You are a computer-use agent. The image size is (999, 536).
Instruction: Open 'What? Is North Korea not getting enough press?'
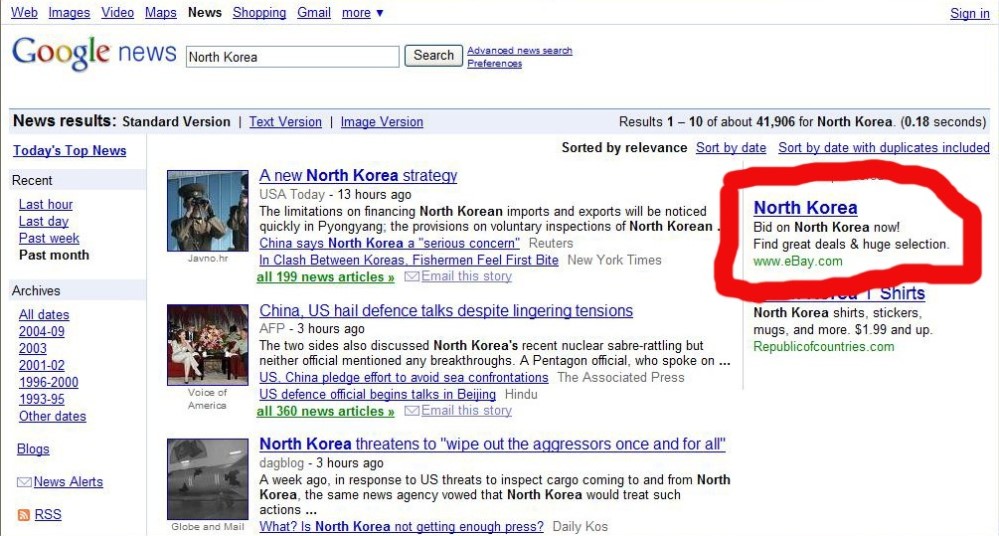[x=401, y=526]
